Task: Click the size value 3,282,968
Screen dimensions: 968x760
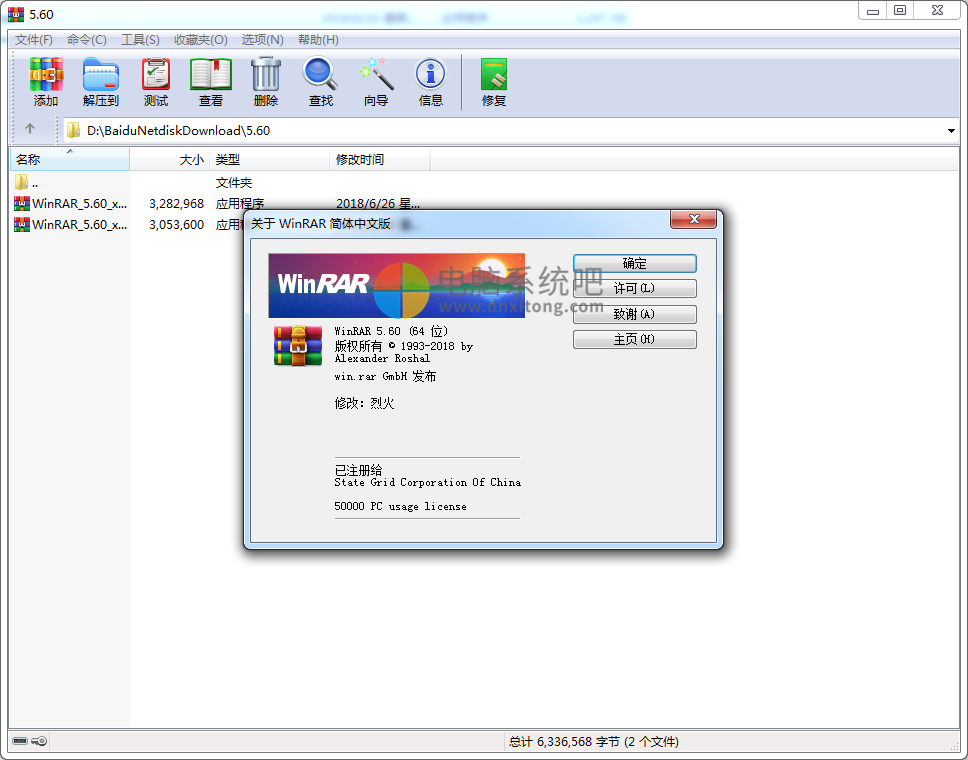Action: click(177, 204)
